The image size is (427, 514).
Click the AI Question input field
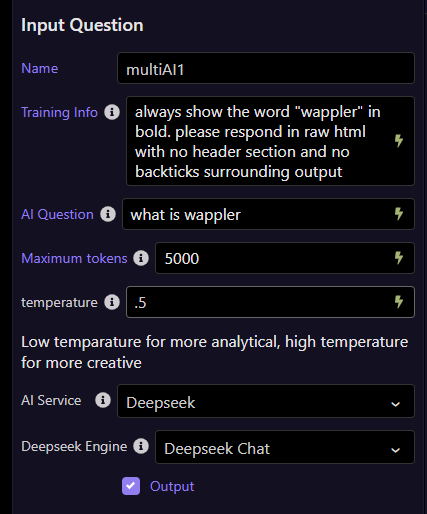point(268,214)
